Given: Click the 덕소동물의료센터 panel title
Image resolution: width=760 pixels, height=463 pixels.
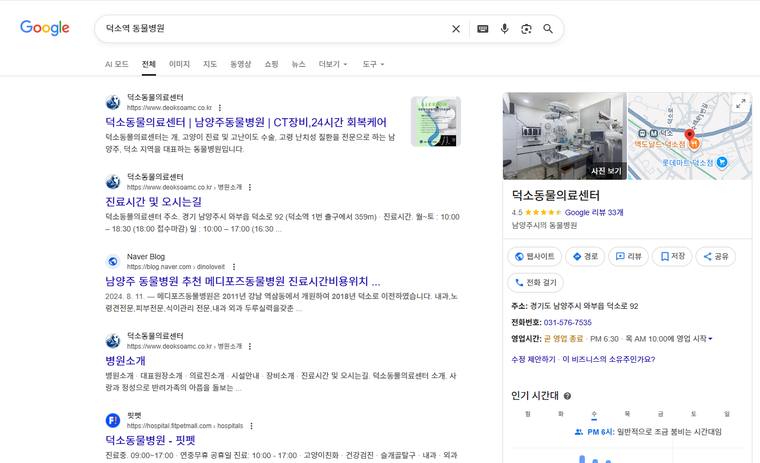Looking at the screenshot, I should click(x=555, y=195).
